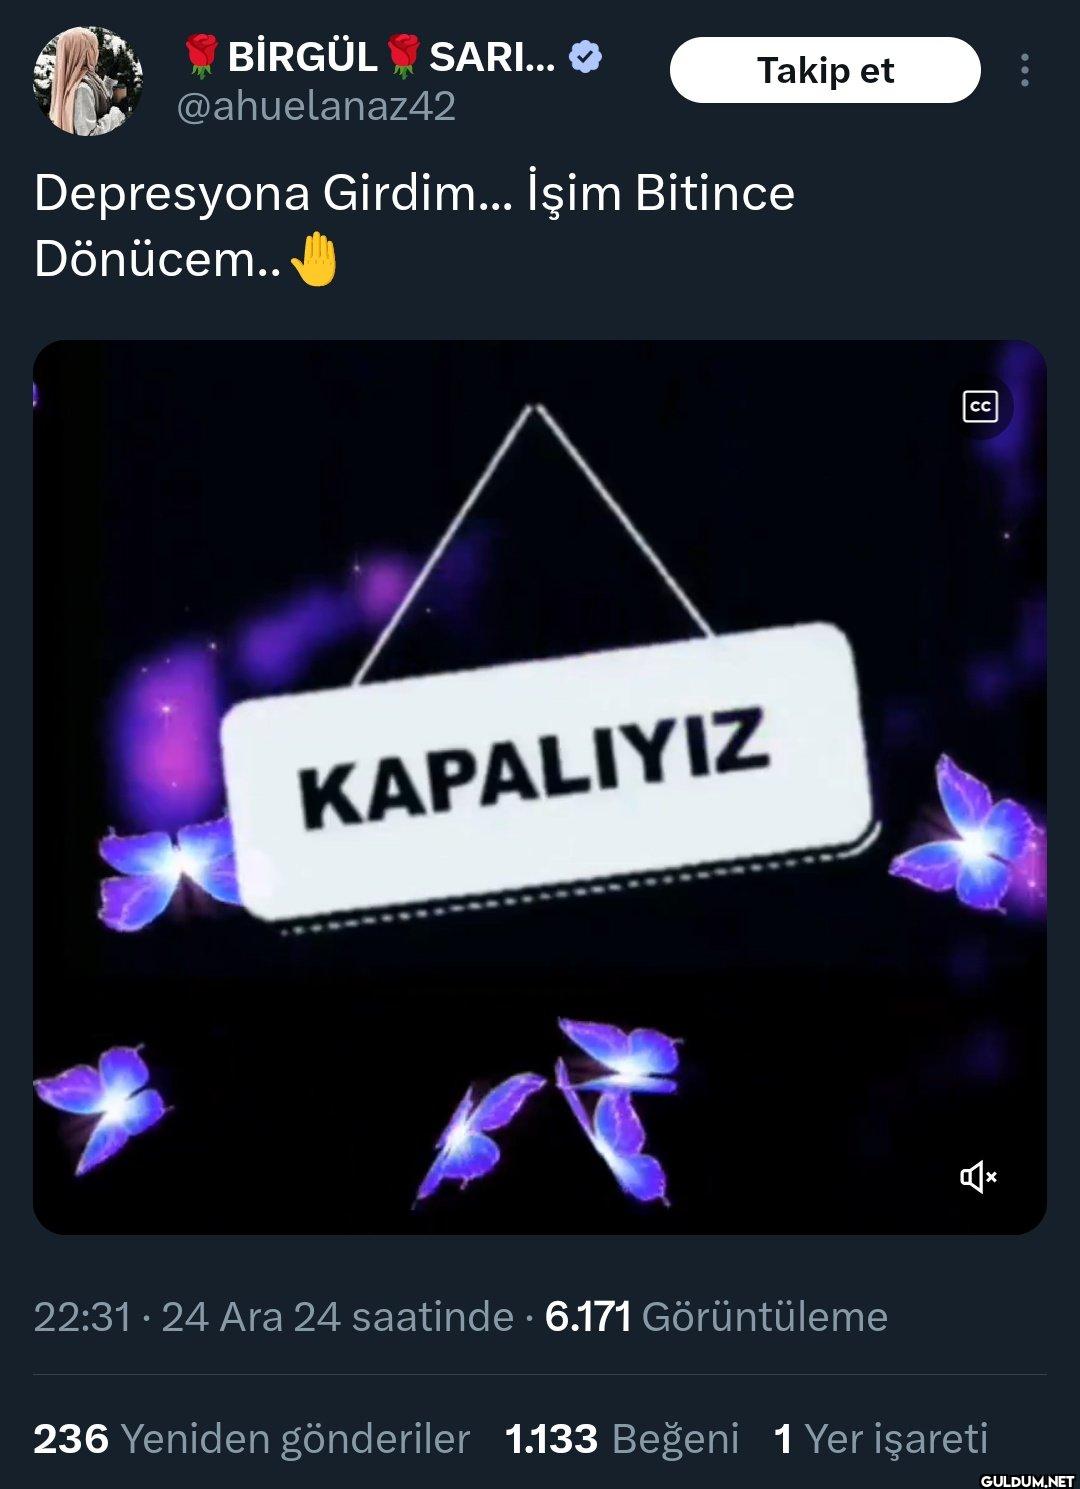Click the first rose emoji in name
This screenshot has width=1080, height=1489.
pyautogui.click(x=202, y=57)
